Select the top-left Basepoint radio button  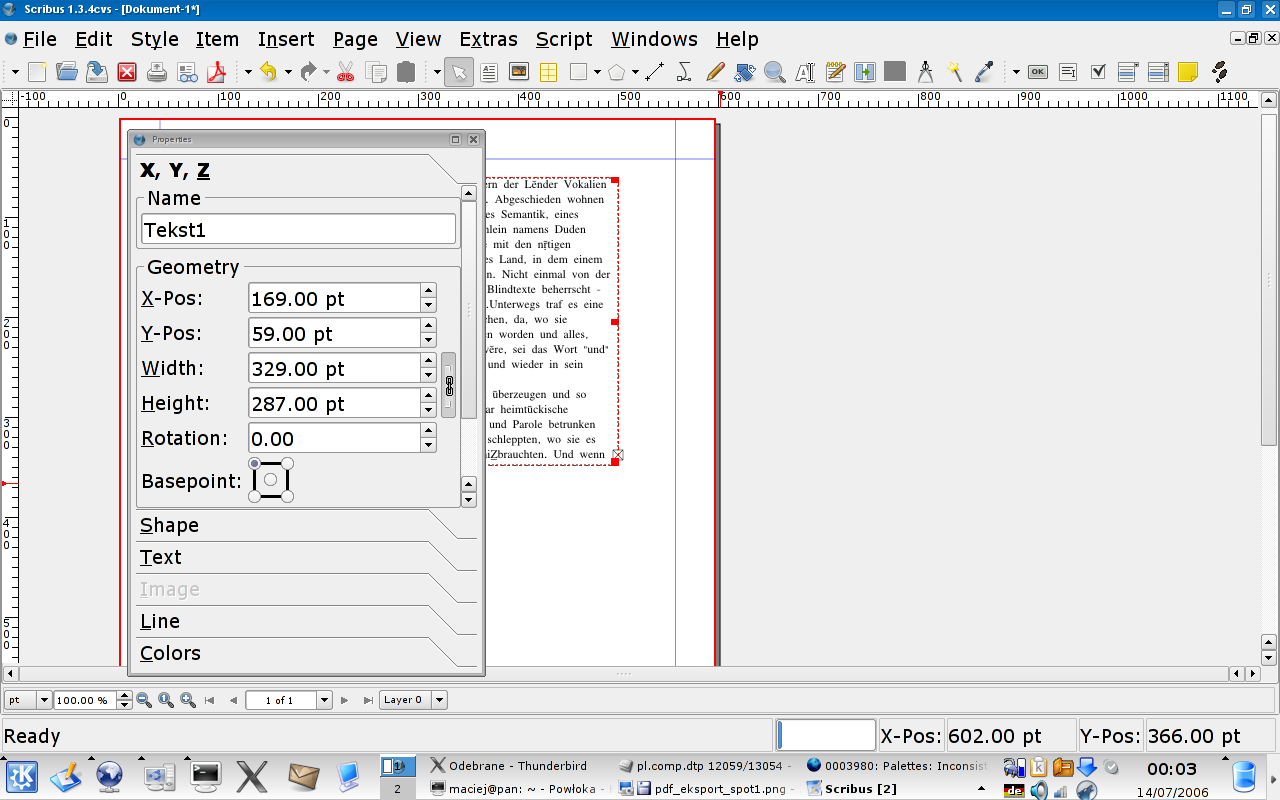(255, 464)
